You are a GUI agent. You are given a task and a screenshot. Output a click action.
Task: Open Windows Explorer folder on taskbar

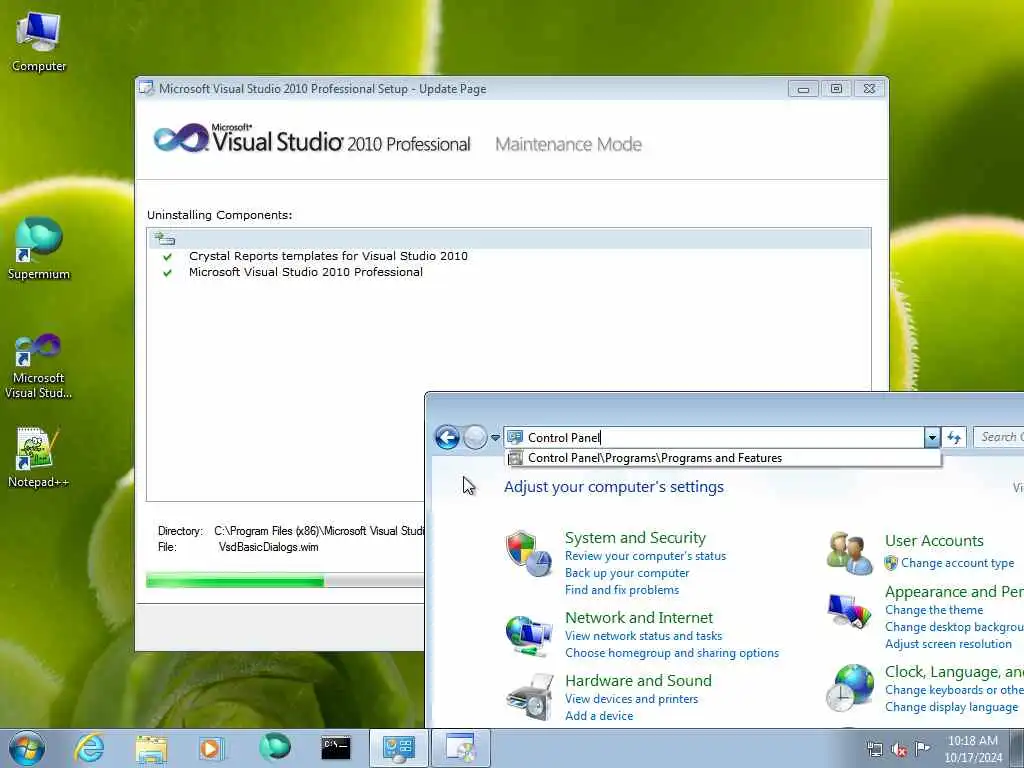(x=151, y=748)
